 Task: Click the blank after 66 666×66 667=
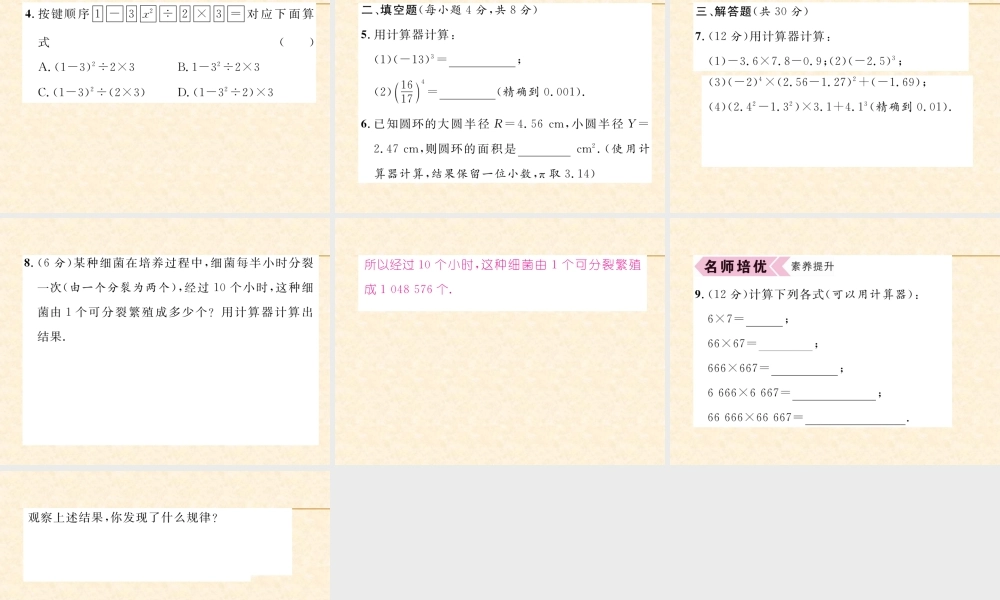pos(855,418)
